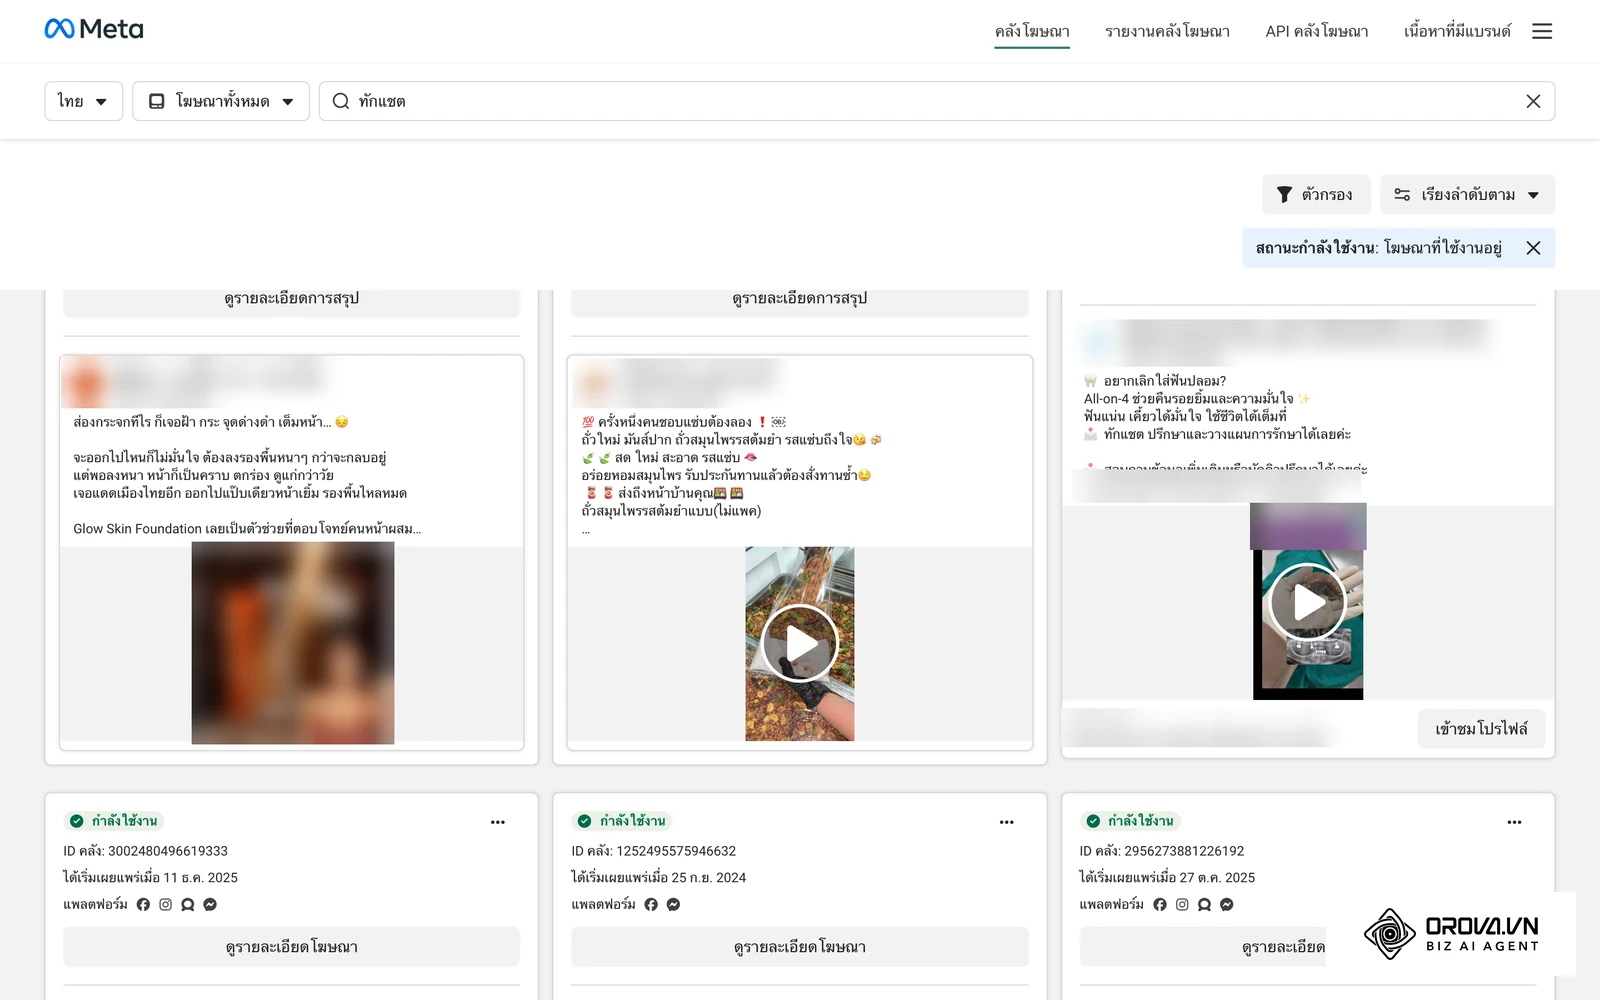This screenshot has width=1600, height=1000.
Task: Expand the โฆษณาทั้งหมด ad category dropdown
Action: click(x=221, y=101)
